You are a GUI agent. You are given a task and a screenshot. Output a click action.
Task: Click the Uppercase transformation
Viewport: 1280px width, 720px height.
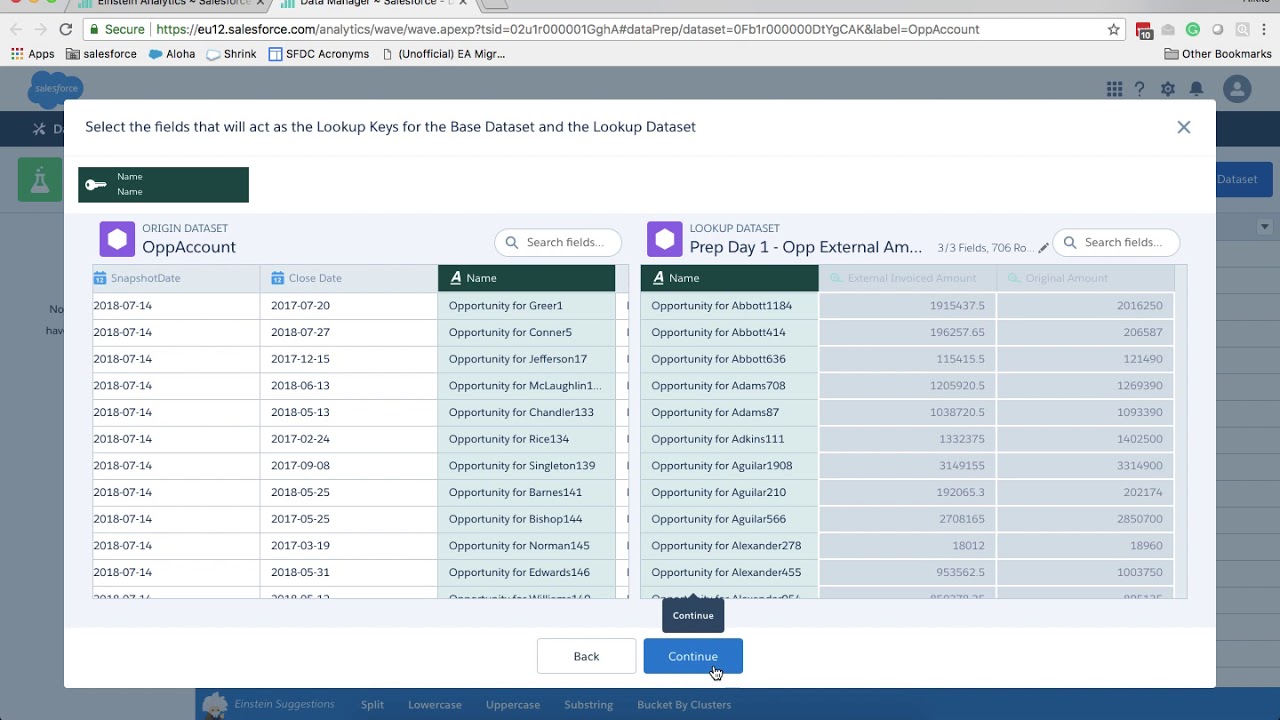click(x=513, y=704)
